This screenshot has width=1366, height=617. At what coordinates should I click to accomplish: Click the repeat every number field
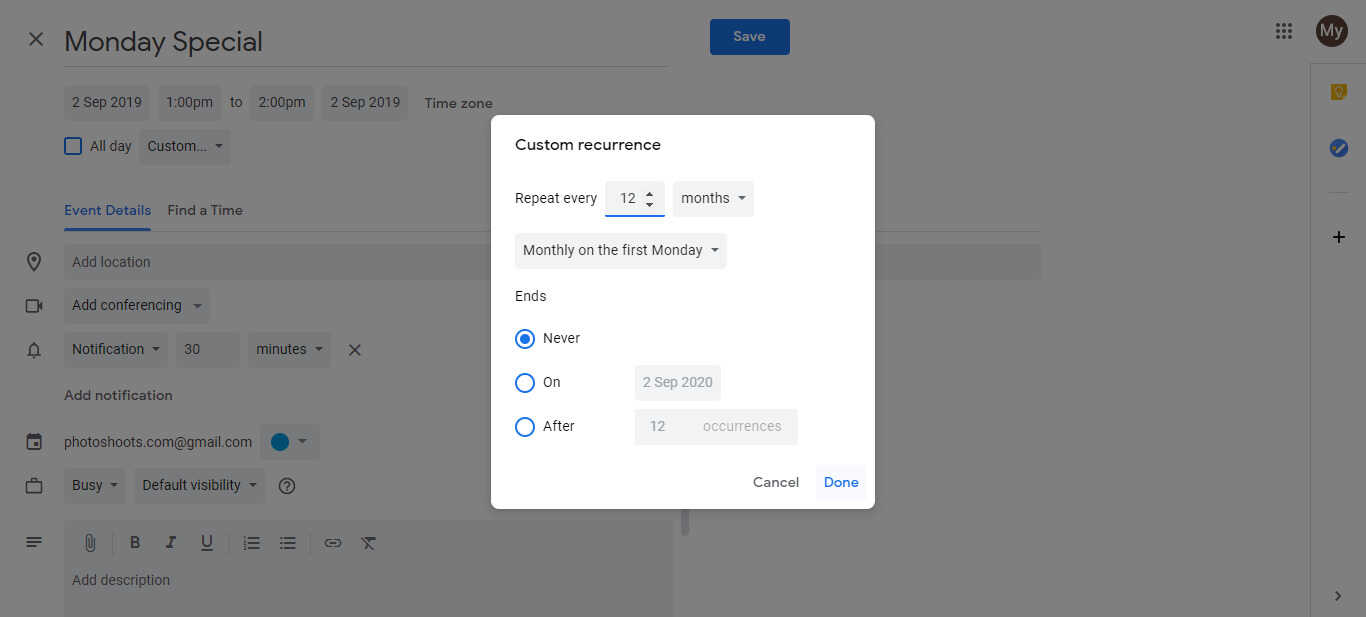click(635, 199)
